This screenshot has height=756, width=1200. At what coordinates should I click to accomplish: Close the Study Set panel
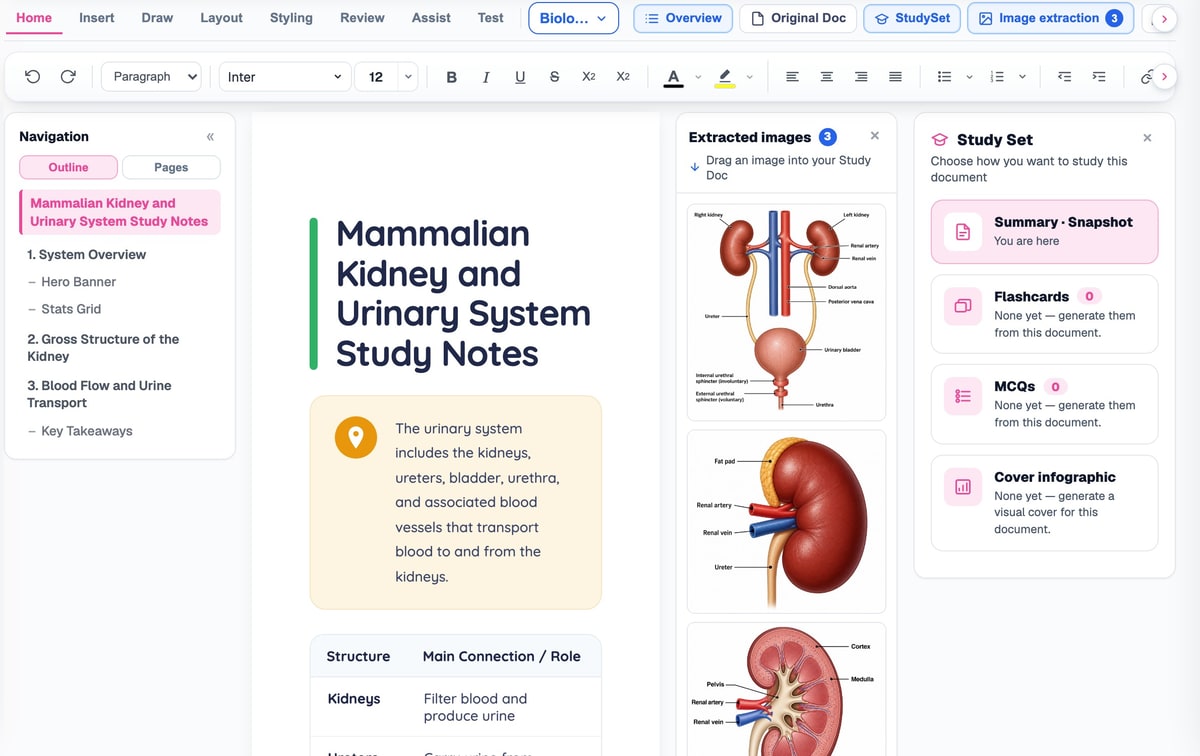pos(1147,138)
